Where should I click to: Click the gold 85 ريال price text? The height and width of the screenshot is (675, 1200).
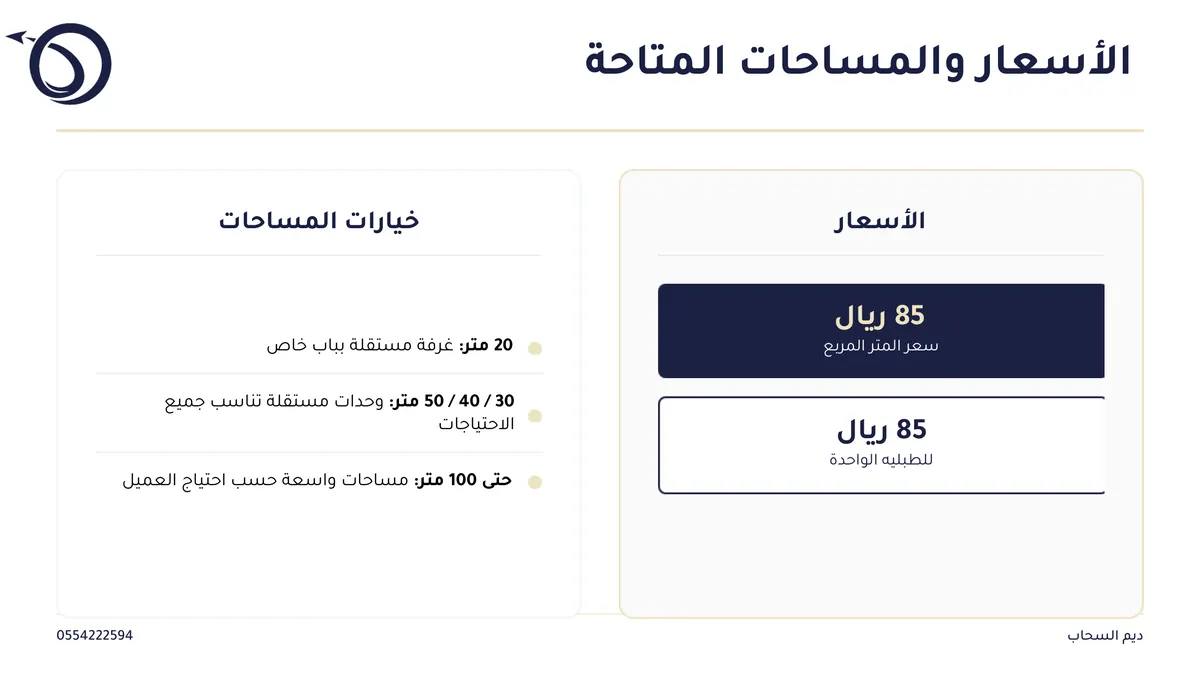[880, 316]
